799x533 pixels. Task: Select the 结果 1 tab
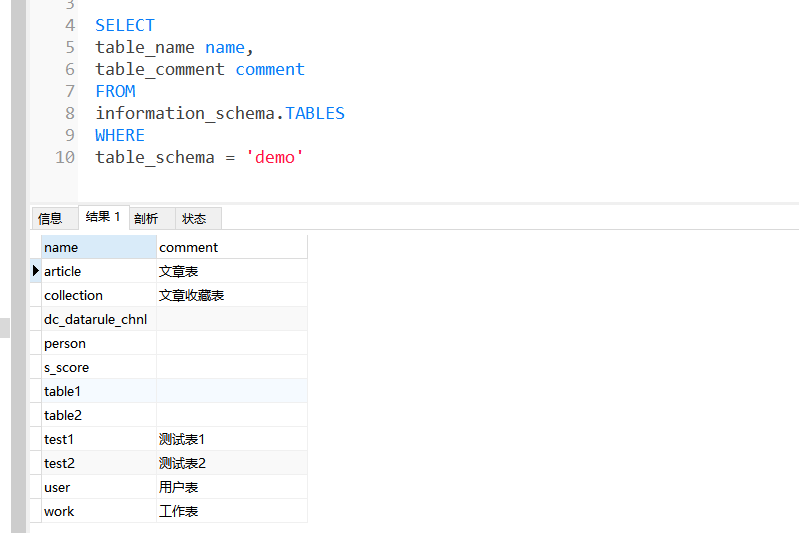coord(103,217)
